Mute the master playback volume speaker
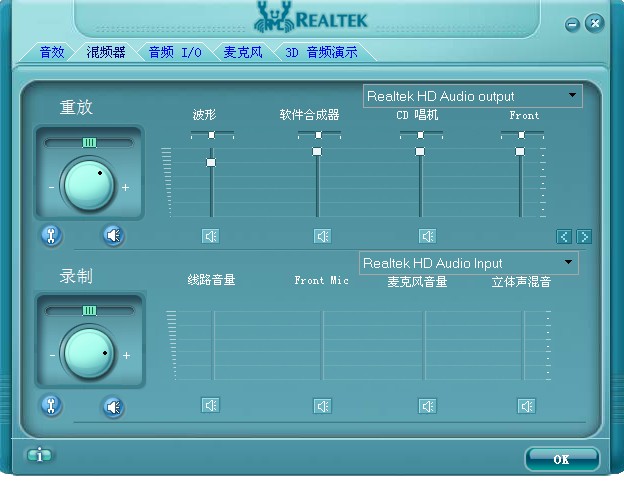624x489 pixels. pyautogui.click(x=114, y=236)
